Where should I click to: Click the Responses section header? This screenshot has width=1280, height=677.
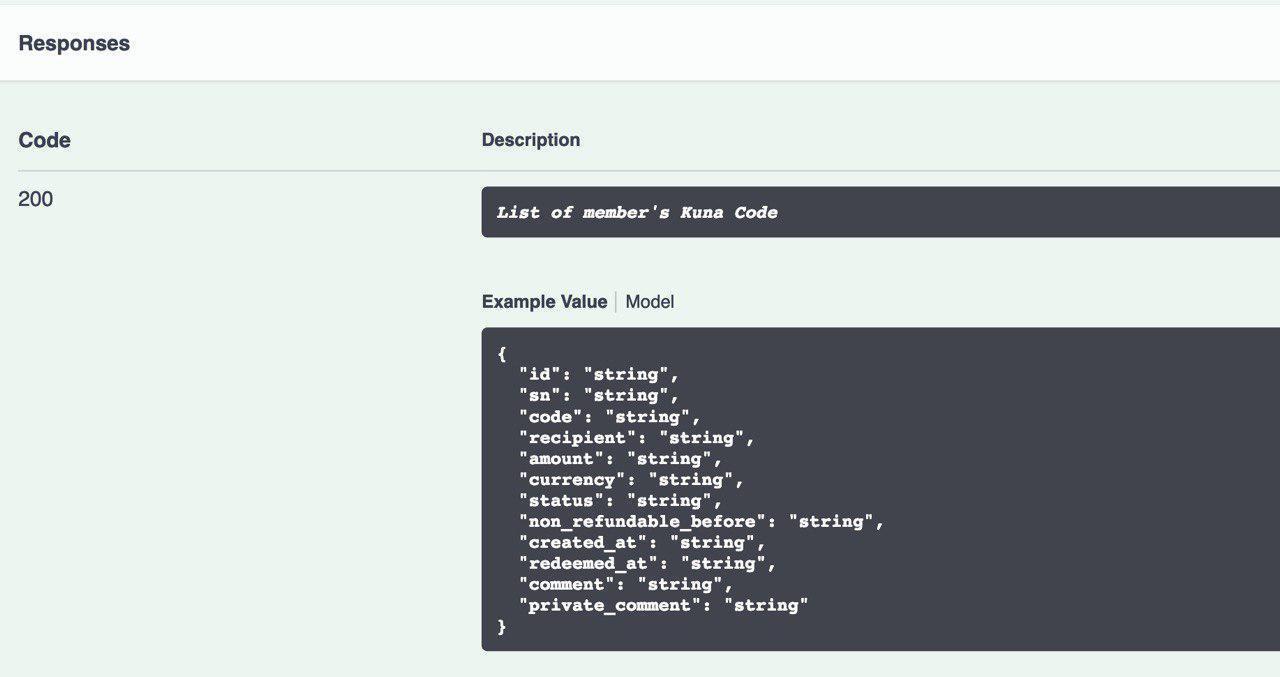pos(74,43)
